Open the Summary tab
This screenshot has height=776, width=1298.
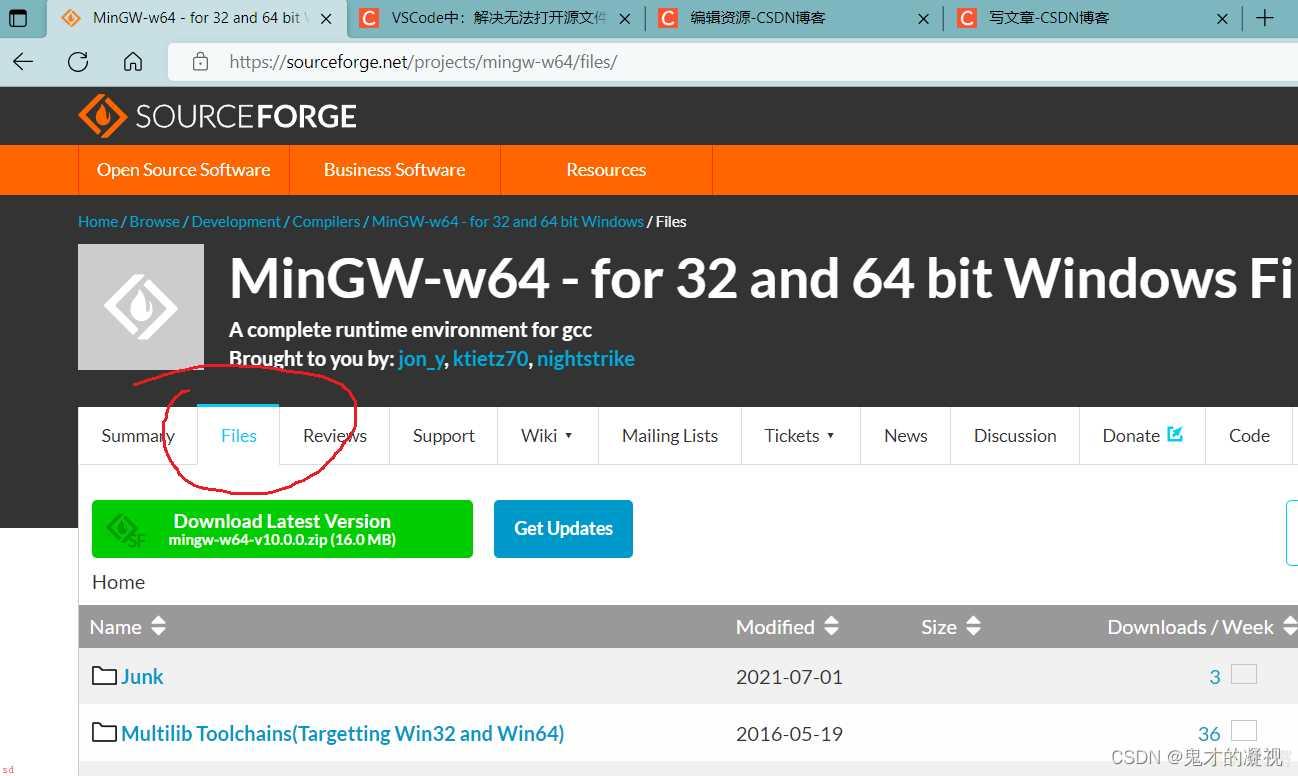138,436
